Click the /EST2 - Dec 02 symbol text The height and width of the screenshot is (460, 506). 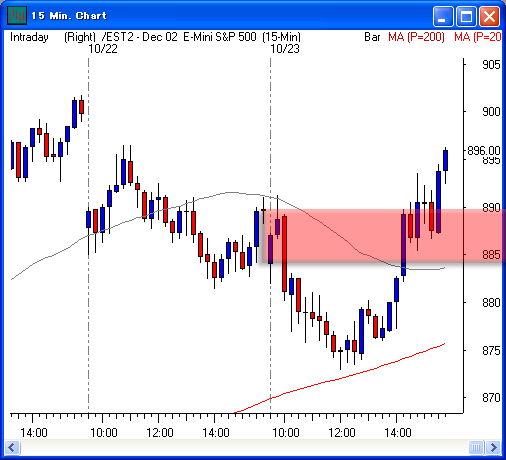click(x=140, y=37)
